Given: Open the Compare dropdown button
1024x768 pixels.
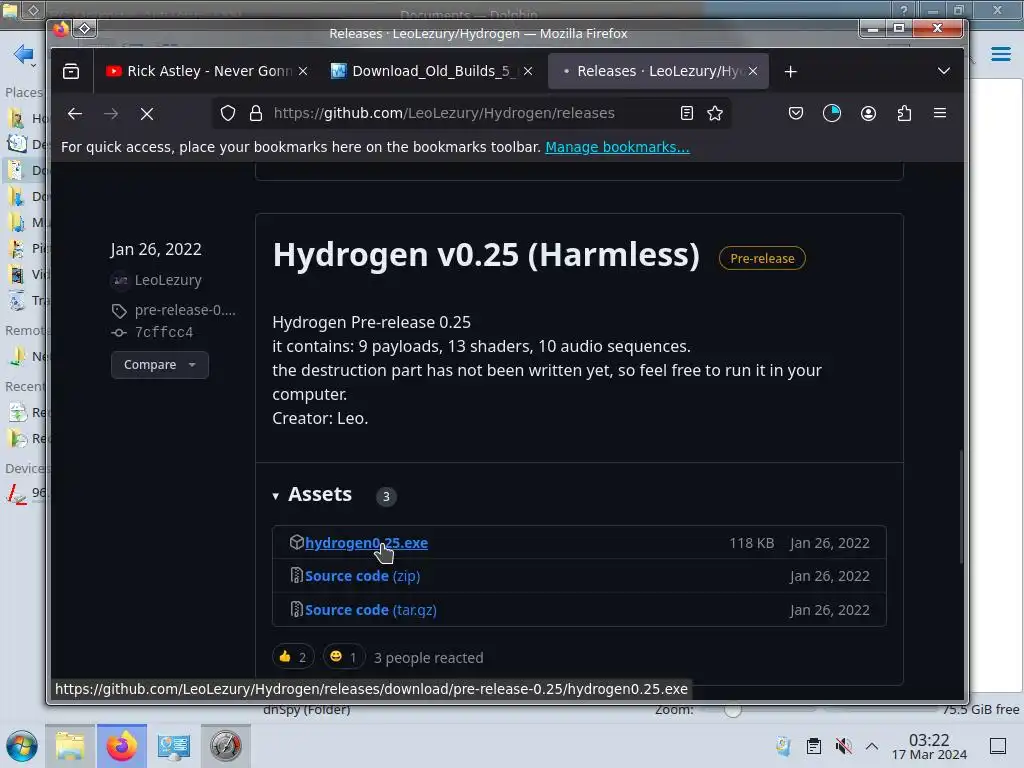Looking at the screenshot, I should 159,365.
